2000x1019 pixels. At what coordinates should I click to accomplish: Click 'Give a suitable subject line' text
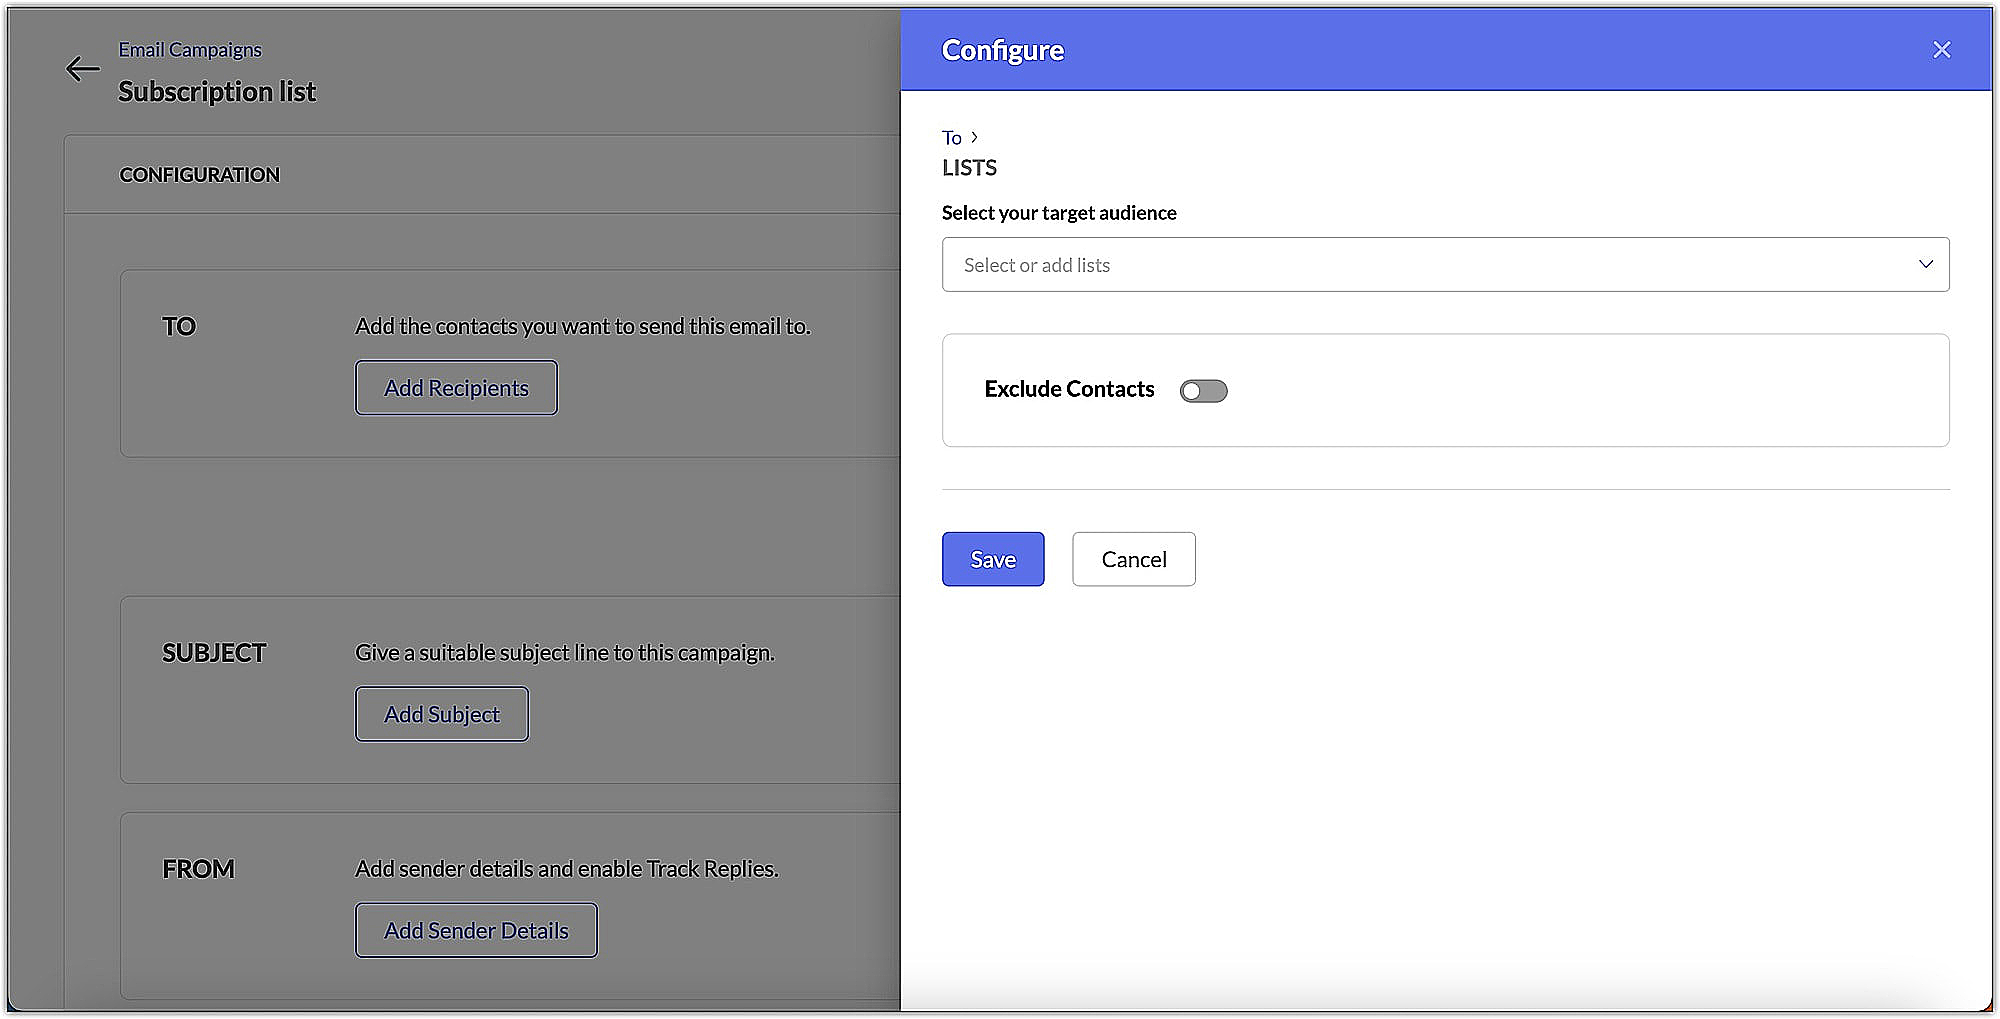(565, 653)
